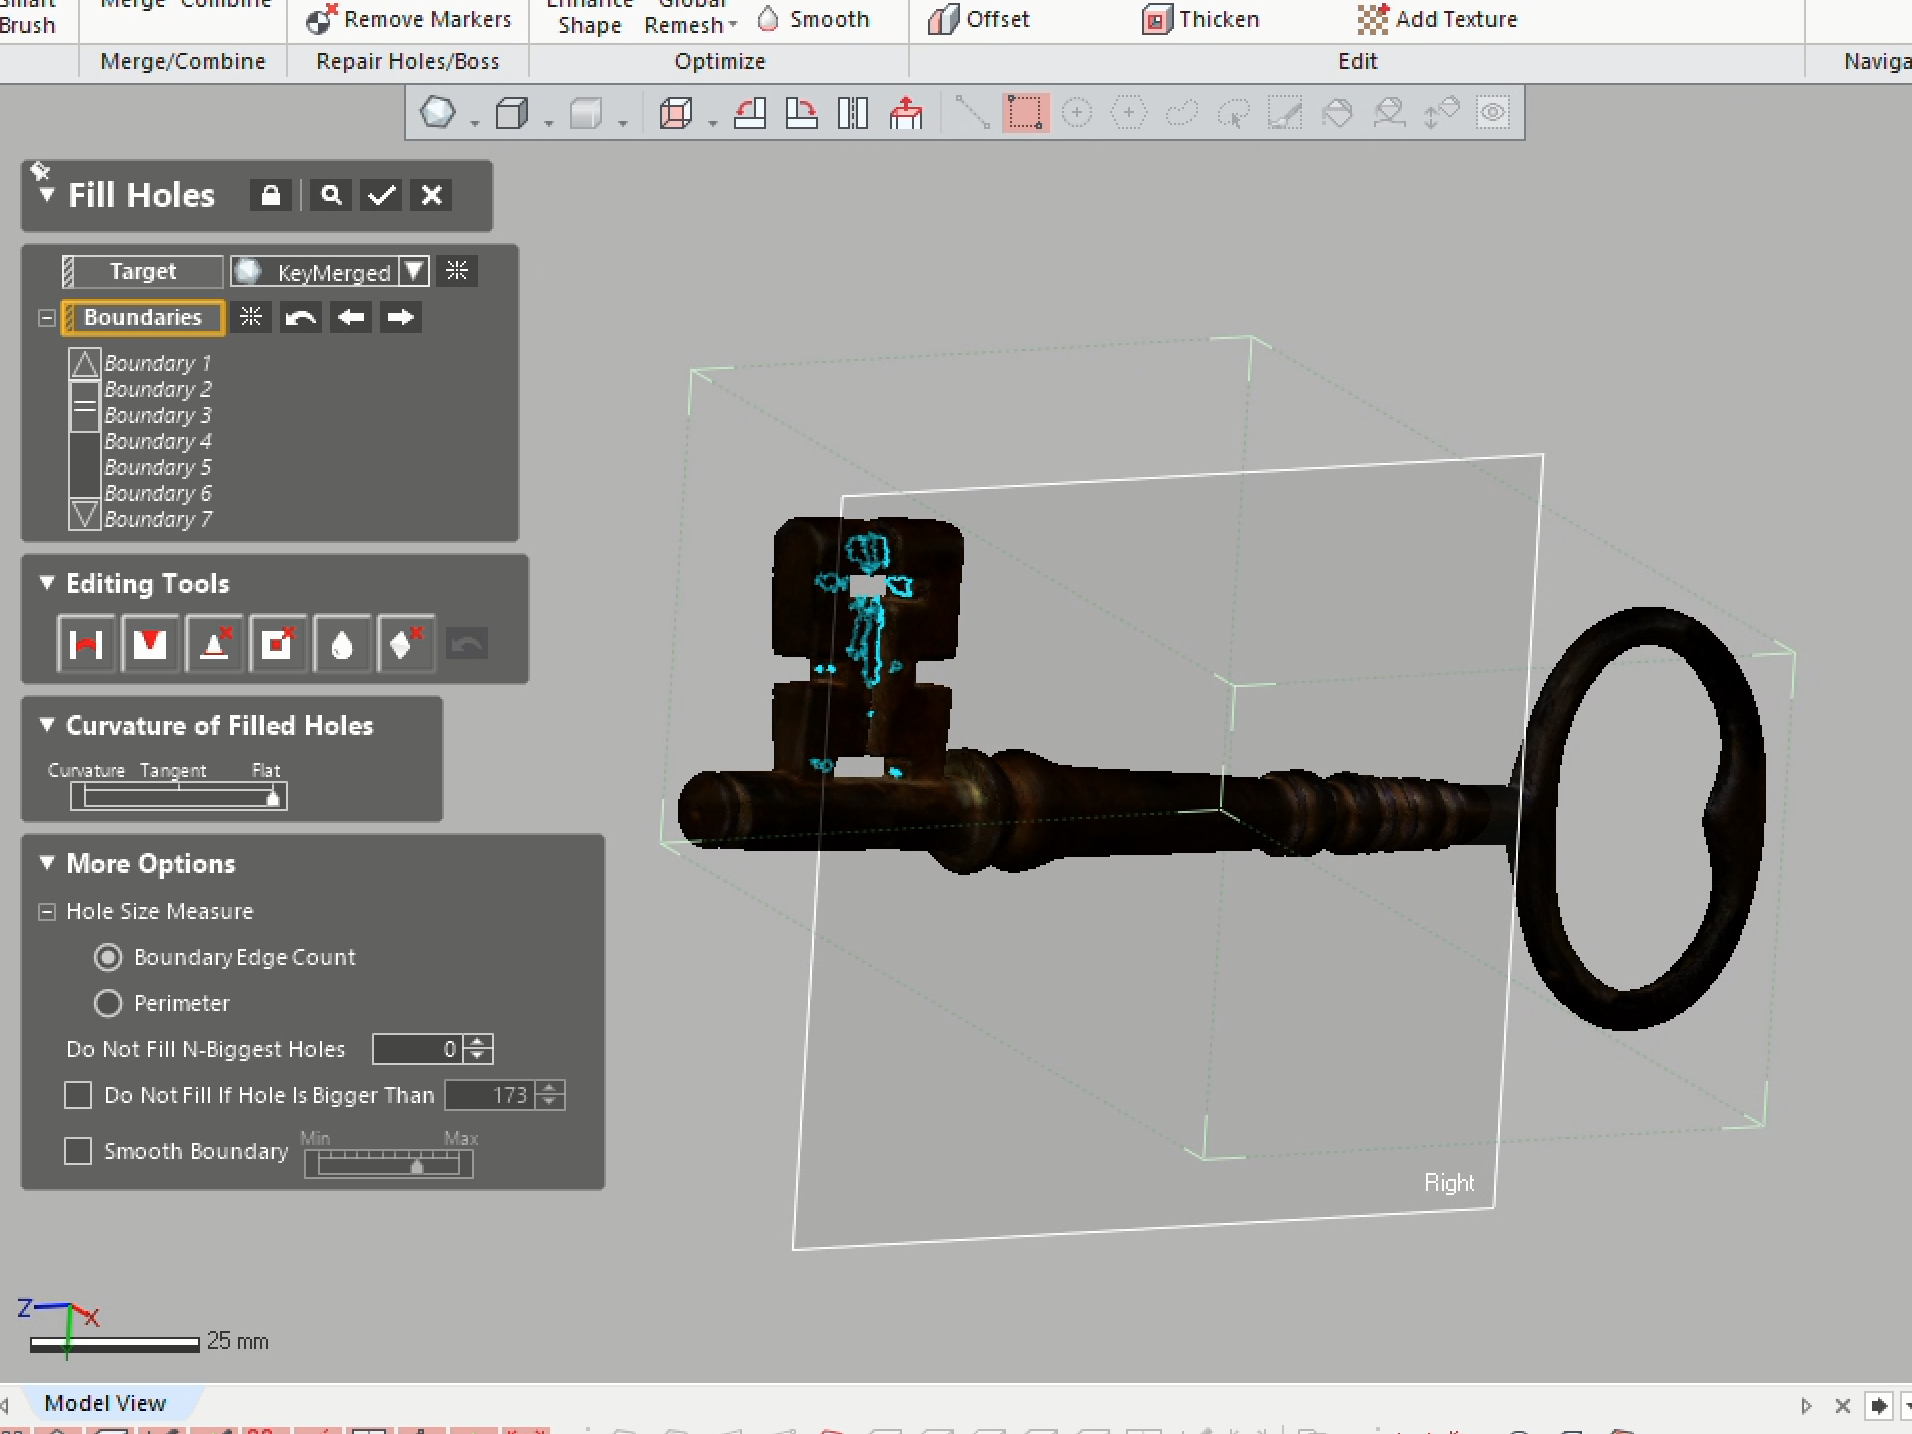The image size is (1912, 1434).
Task: Check Do Not Fill If Hole Is Bigger Than
Action: pos(78,1095)
